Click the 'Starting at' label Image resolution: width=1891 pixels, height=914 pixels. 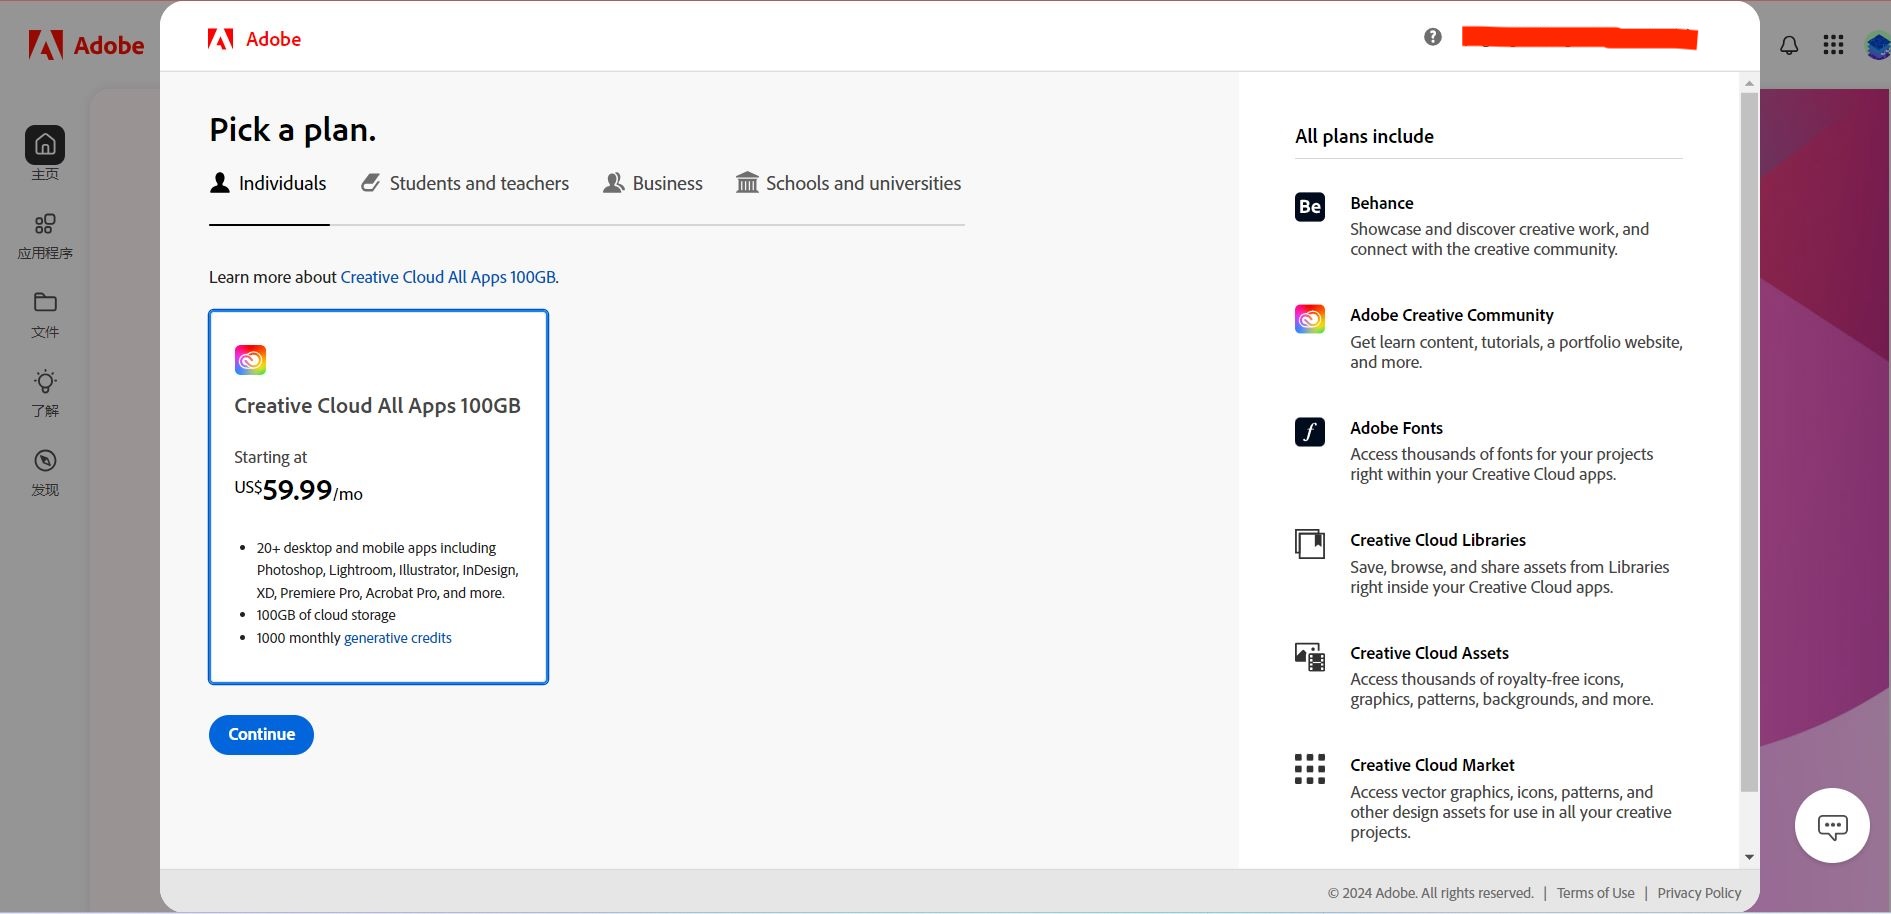click(x=270, y=457)
